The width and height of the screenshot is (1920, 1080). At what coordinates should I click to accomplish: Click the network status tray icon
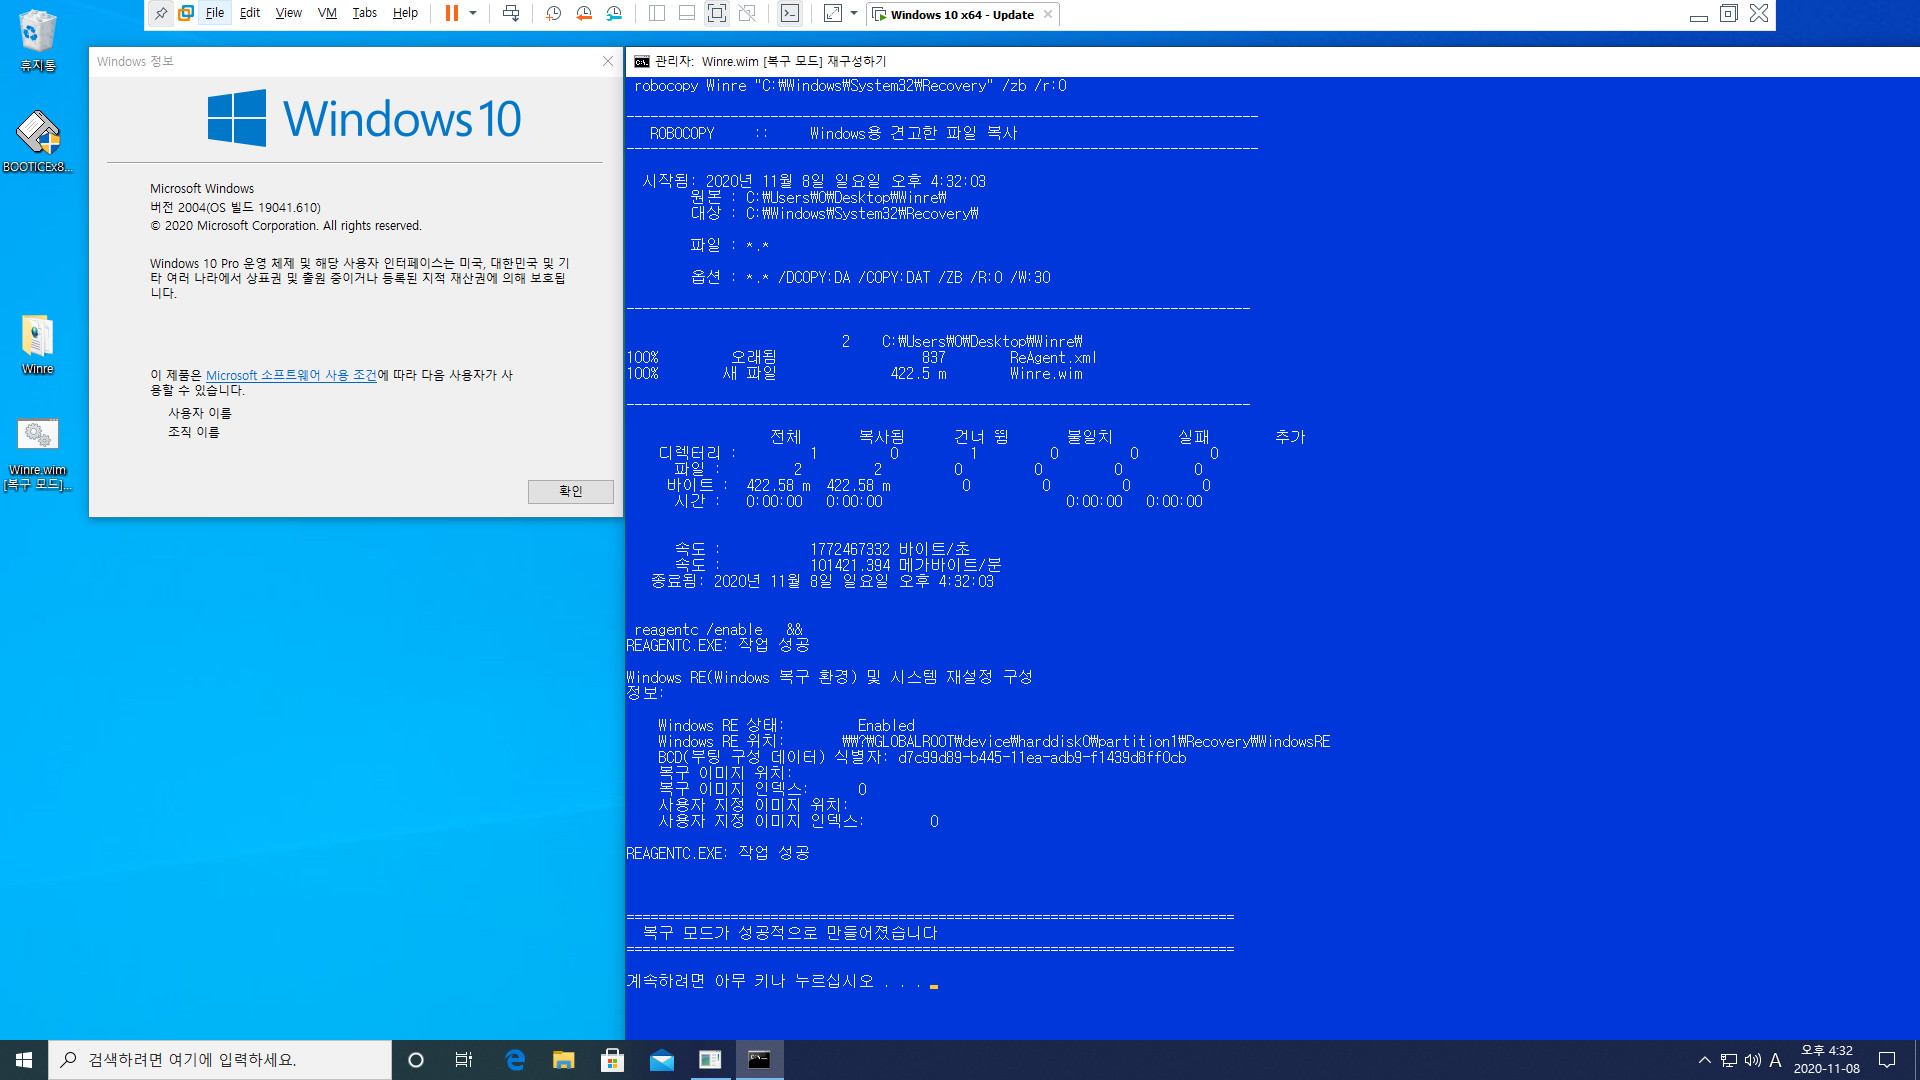click(x=1728, y=1060)
